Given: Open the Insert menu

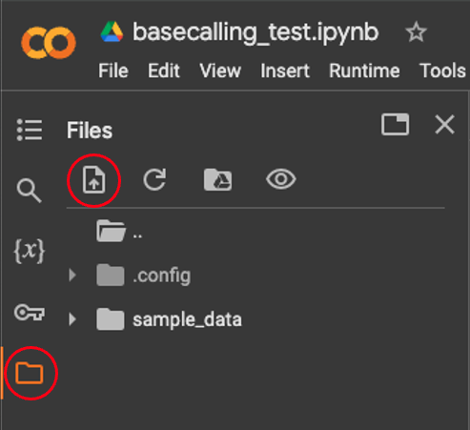Looking at the screenshot, I should (285, 71).
